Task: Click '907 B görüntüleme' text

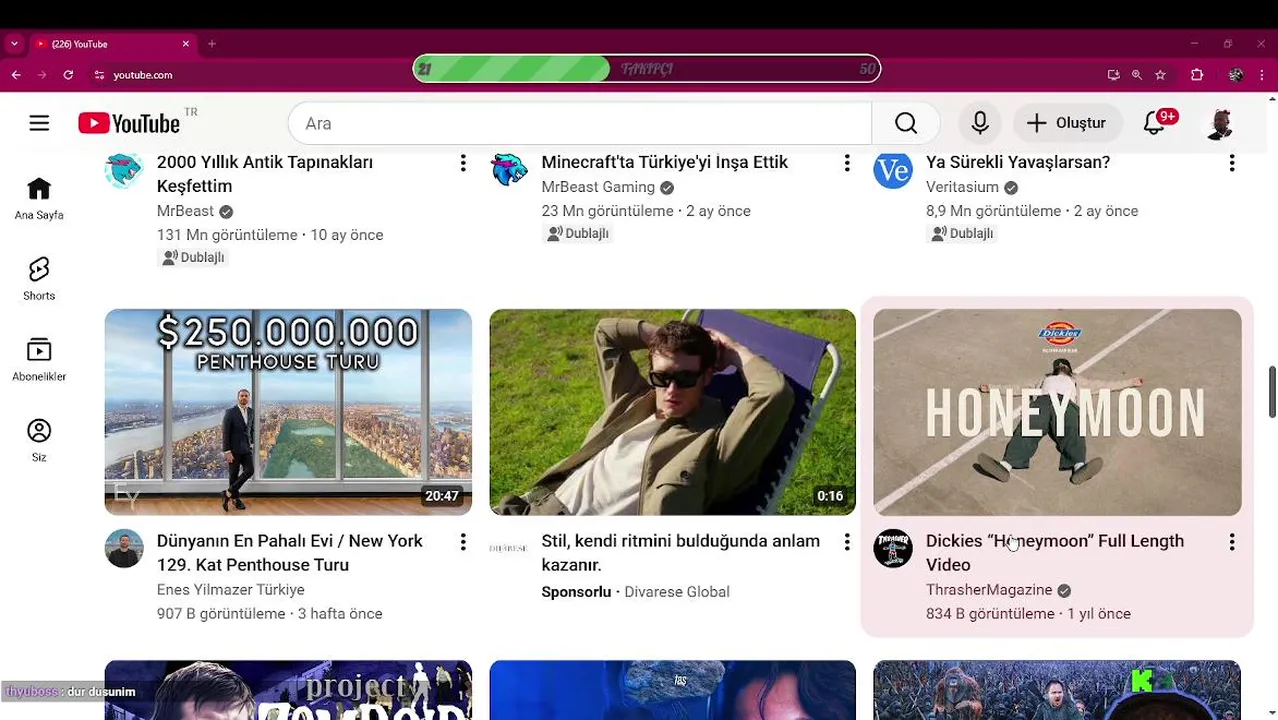Action: point(221,614)
